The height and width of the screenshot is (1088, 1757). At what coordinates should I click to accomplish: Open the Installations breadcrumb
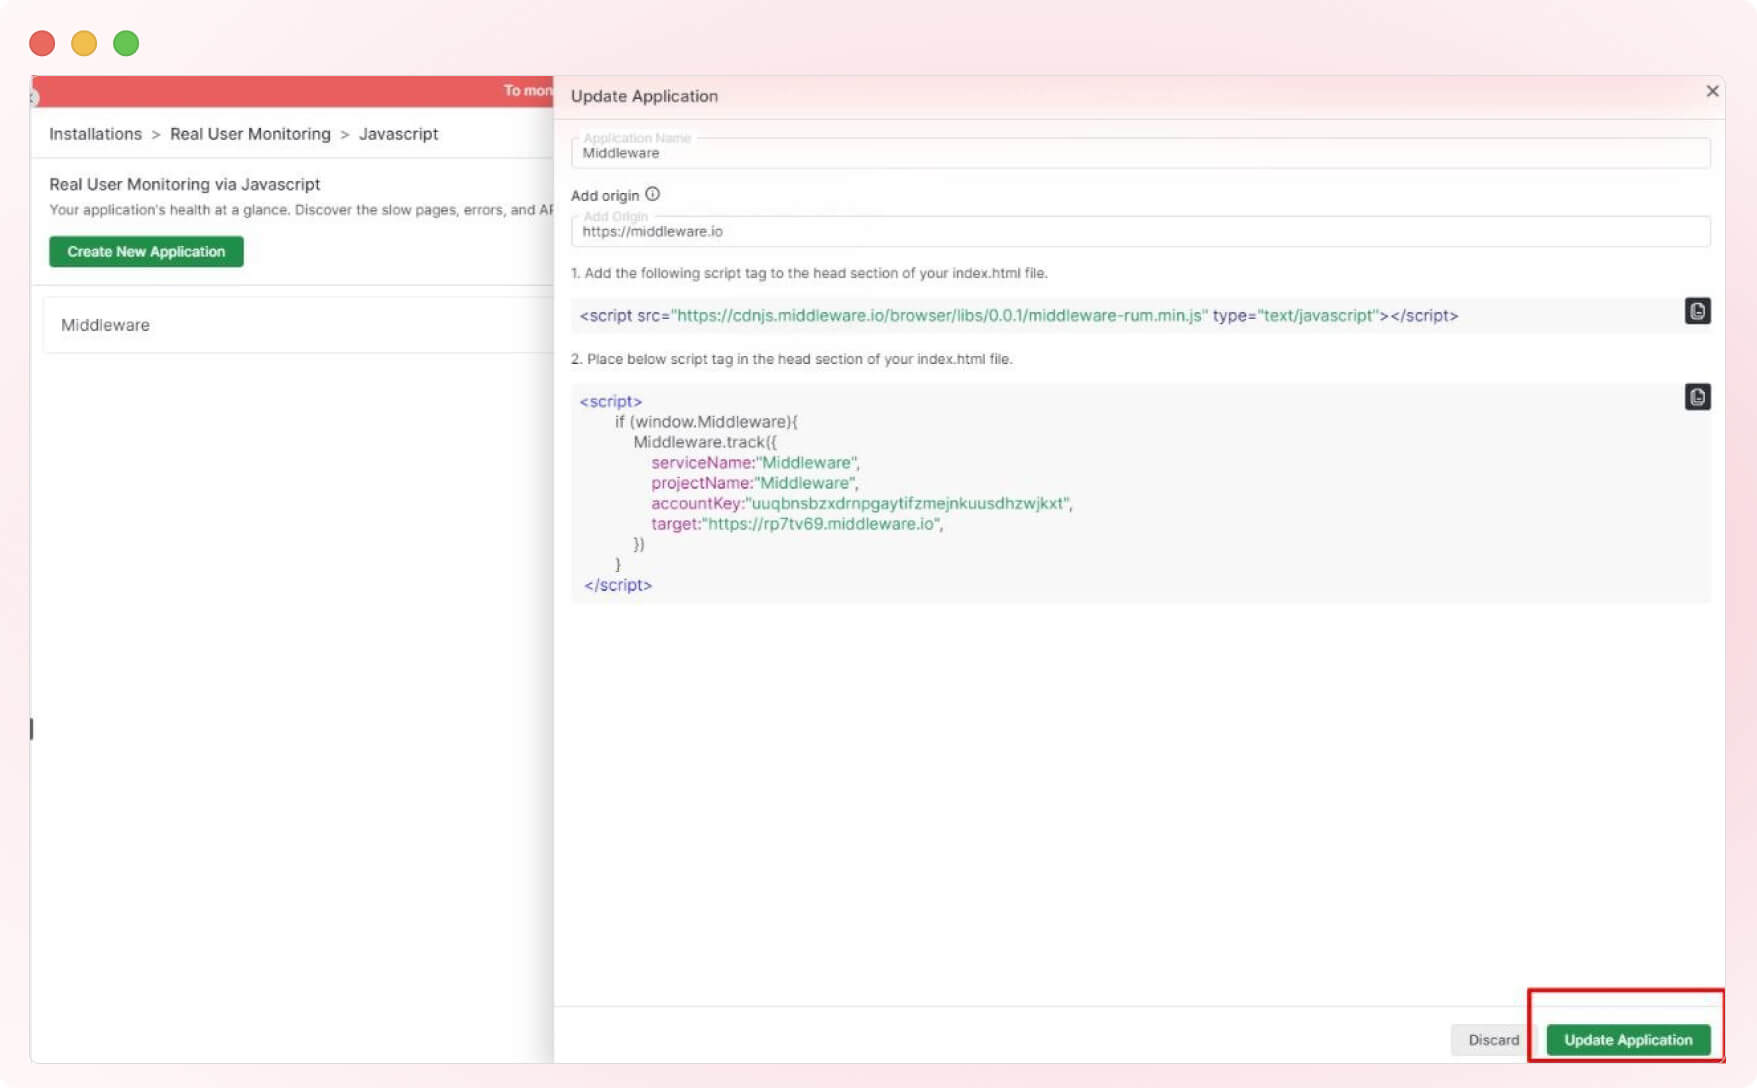click(x=95, y=133)
